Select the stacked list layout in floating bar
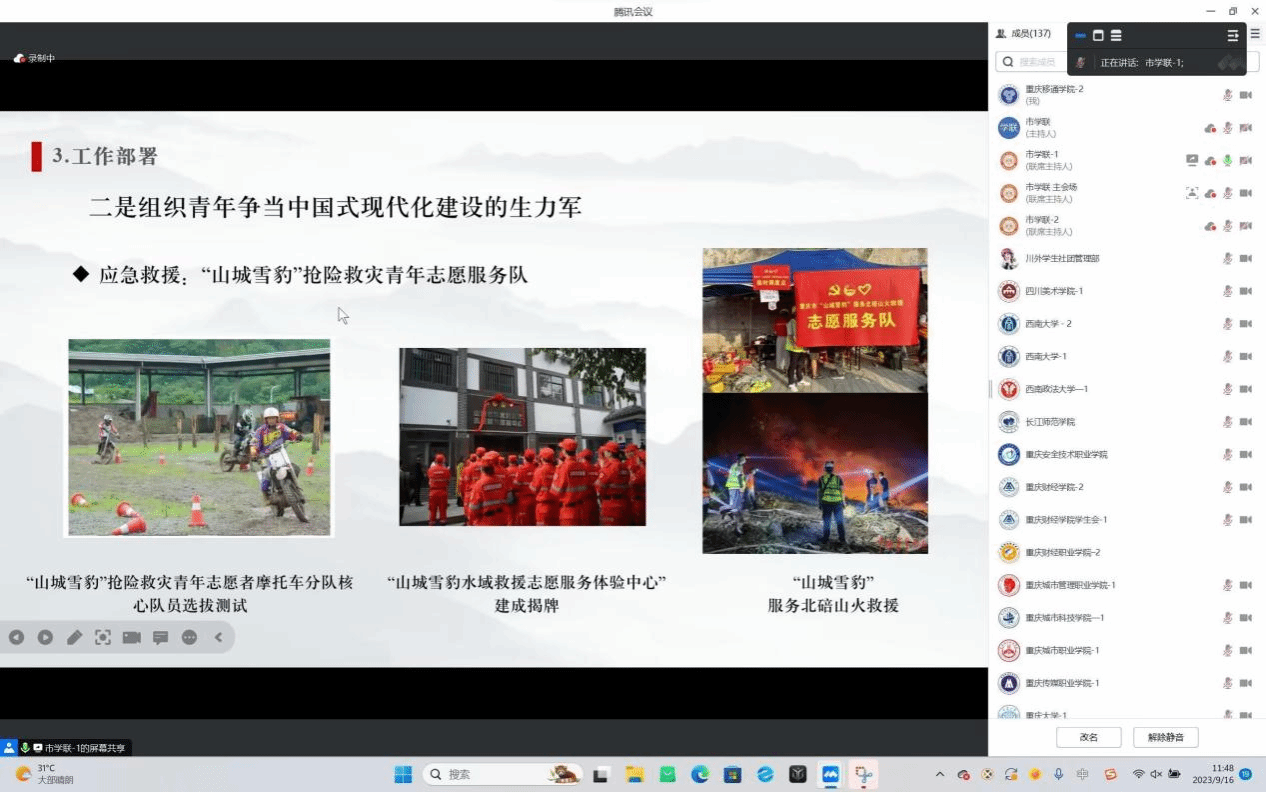Image resolution: width=1266 pixels, height=792 pixels. [x=1116, y=36]
